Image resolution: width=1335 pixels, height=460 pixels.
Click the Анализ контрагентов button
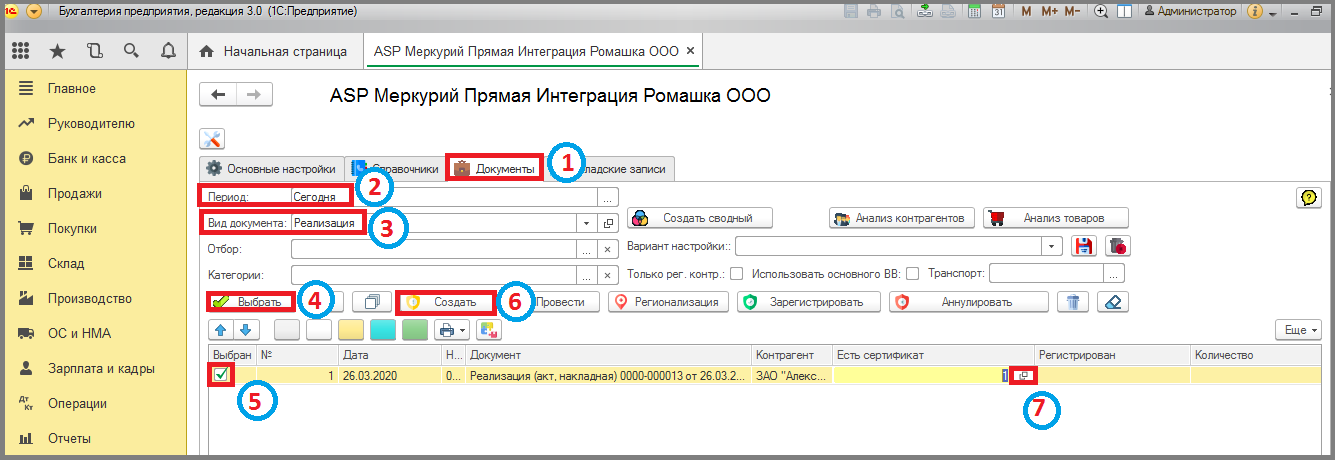(901, 218)
